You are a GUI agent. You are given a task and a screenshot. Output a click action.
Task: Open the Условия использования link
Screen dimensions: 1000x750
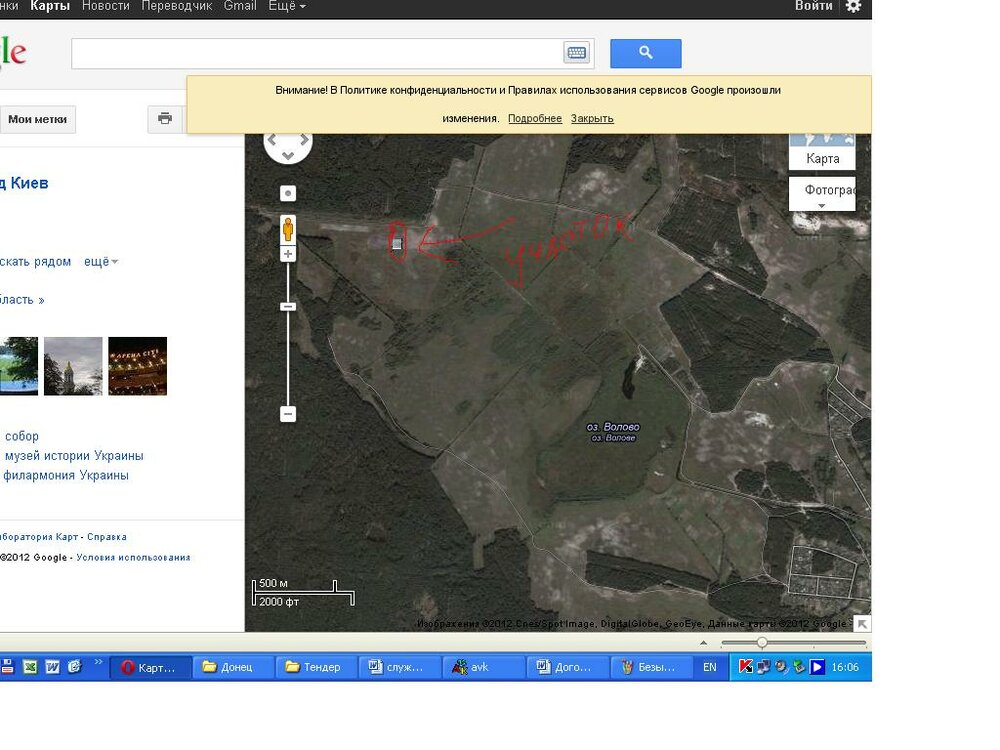click(133, 557)
